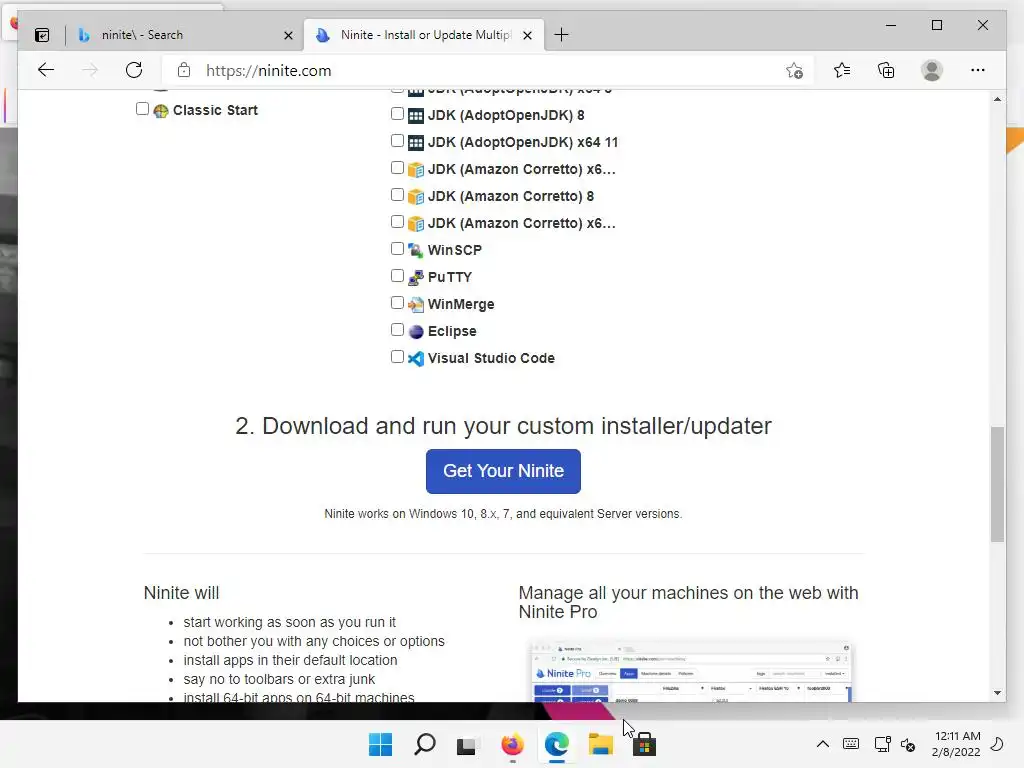Click the Eclipse sphere icon

[415, 332]
